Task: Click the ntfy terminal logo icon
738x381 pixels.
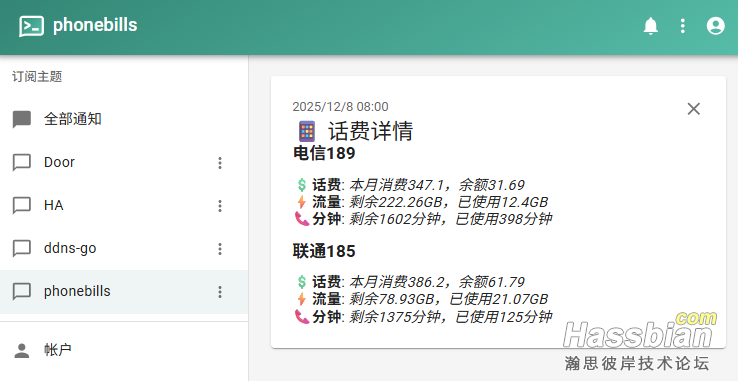Action: pyautogui.click(x=32, y=26)
